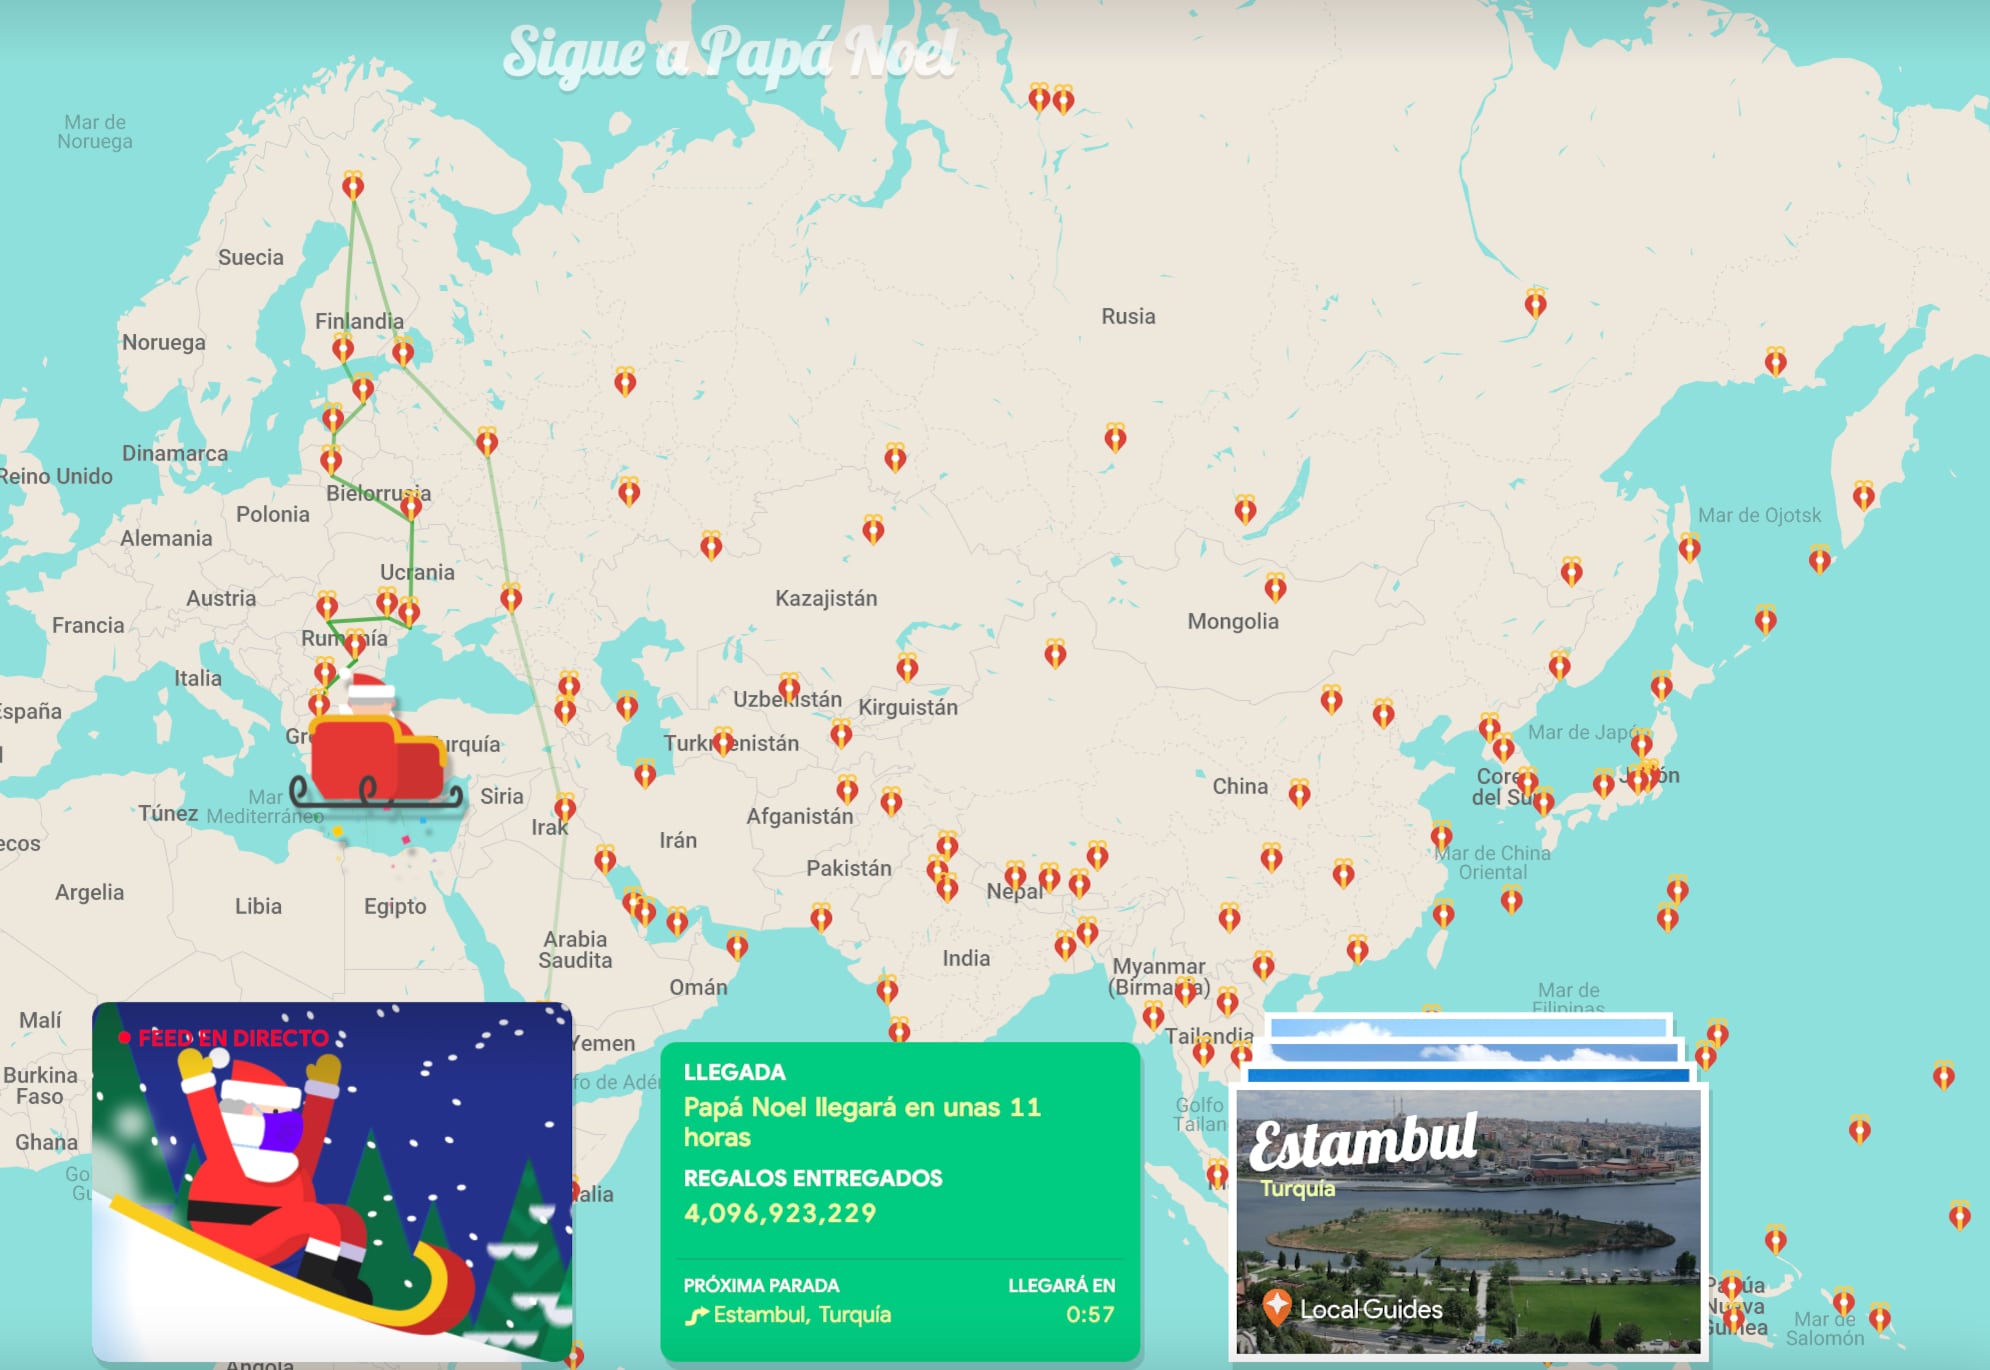Open the Feed en directo video card
Image resolution: width=1990 pixels, height=1370 pixels.
pyautogui.click(x=332, y=1180)
